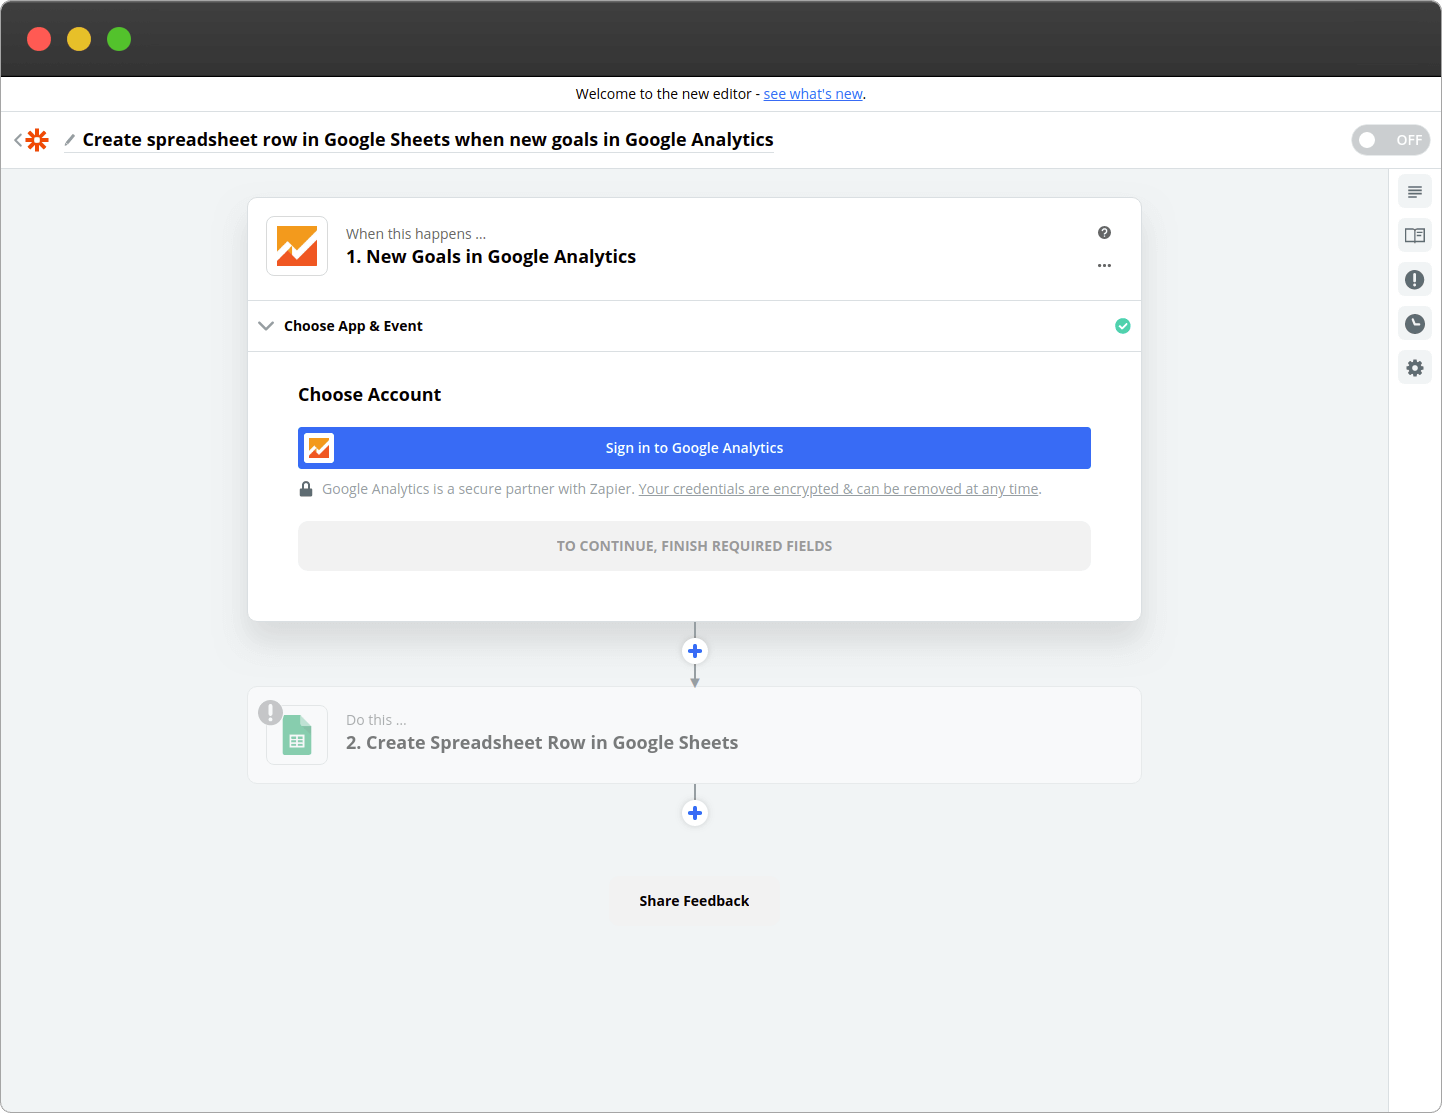Open the alerts exclamation icon in the right sidebar

tap(1415, 280)
